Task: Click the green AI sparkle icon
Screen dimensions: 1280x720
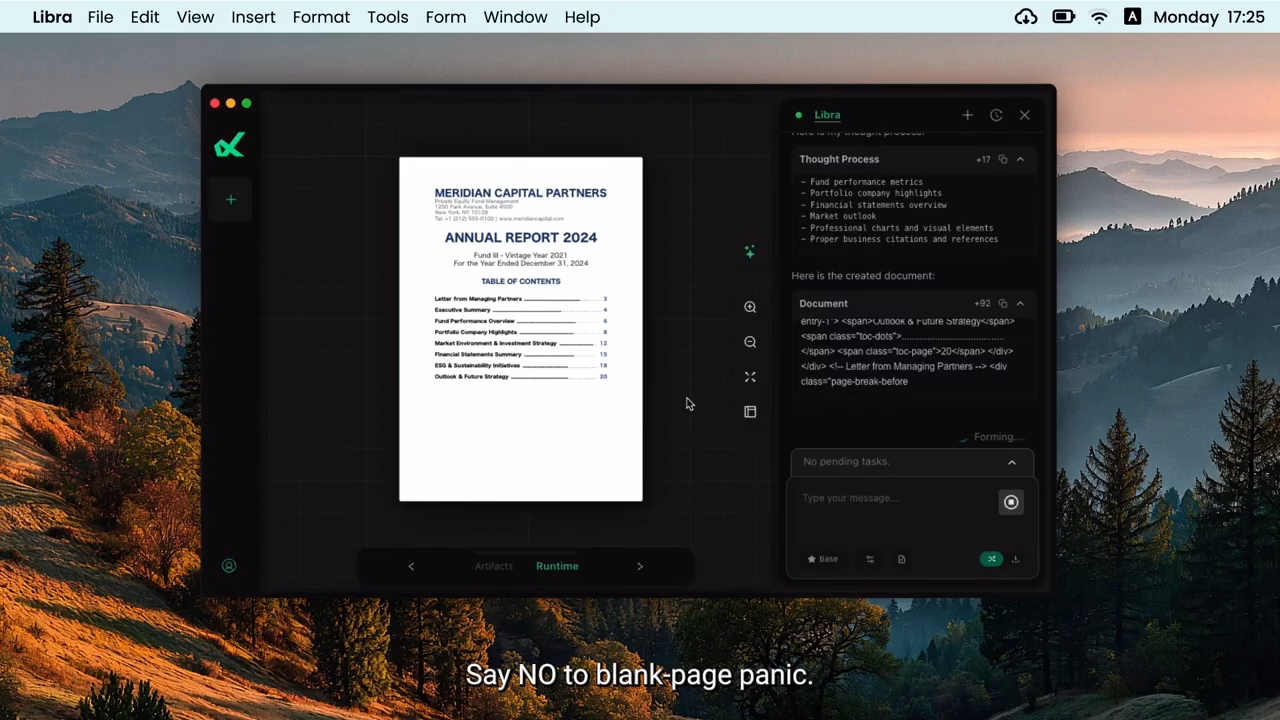Action: coord(750,252)
